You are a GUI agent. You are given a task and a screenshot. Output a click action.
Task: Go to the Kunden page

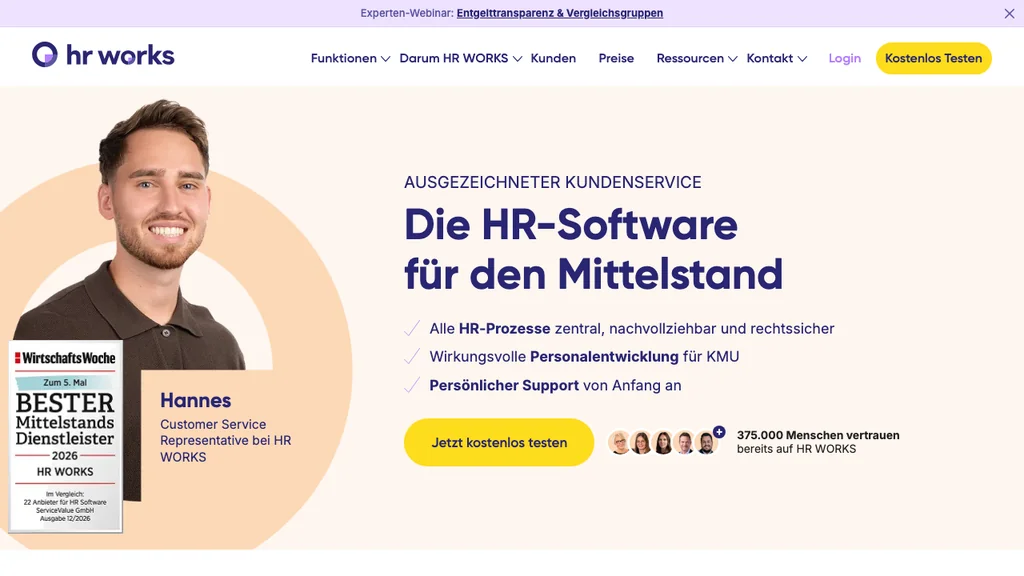(x=553, y=58)
